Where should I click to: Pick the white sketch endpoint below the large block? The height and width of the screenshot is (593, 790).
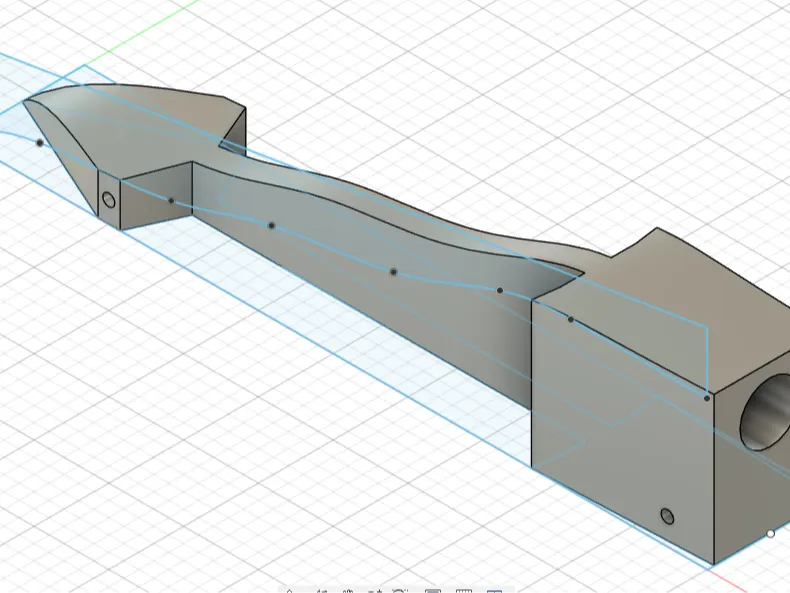point(770,533)
